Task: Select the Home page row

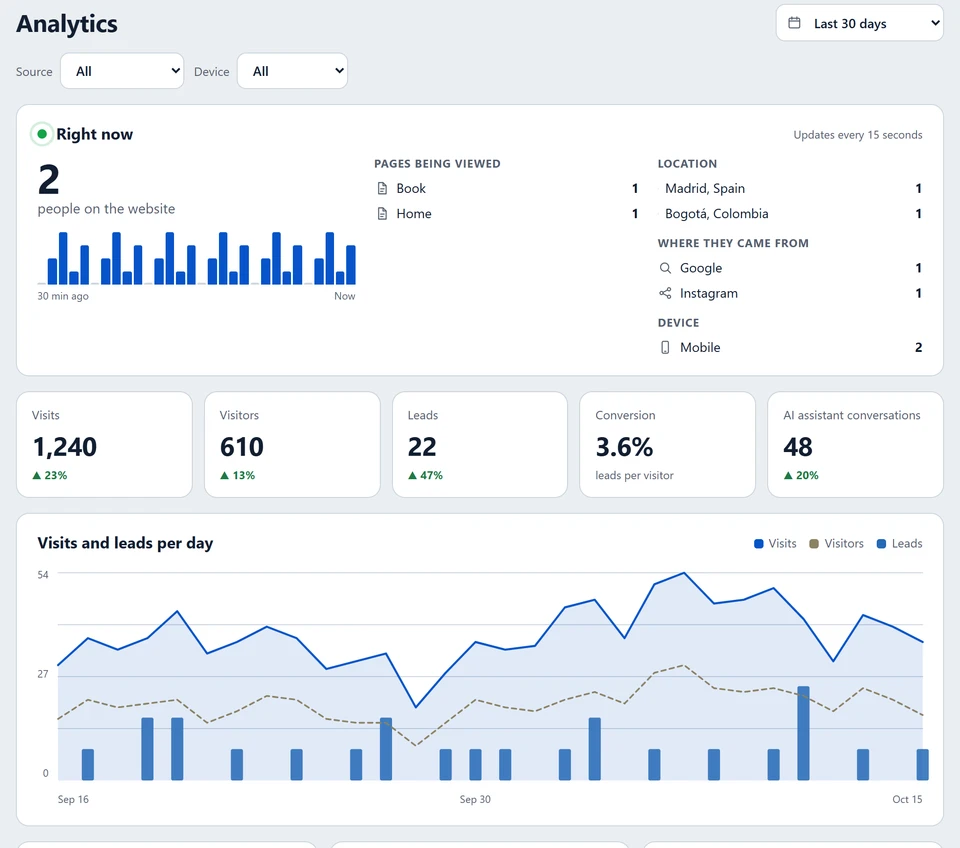Action: click(x=507, y=214)
